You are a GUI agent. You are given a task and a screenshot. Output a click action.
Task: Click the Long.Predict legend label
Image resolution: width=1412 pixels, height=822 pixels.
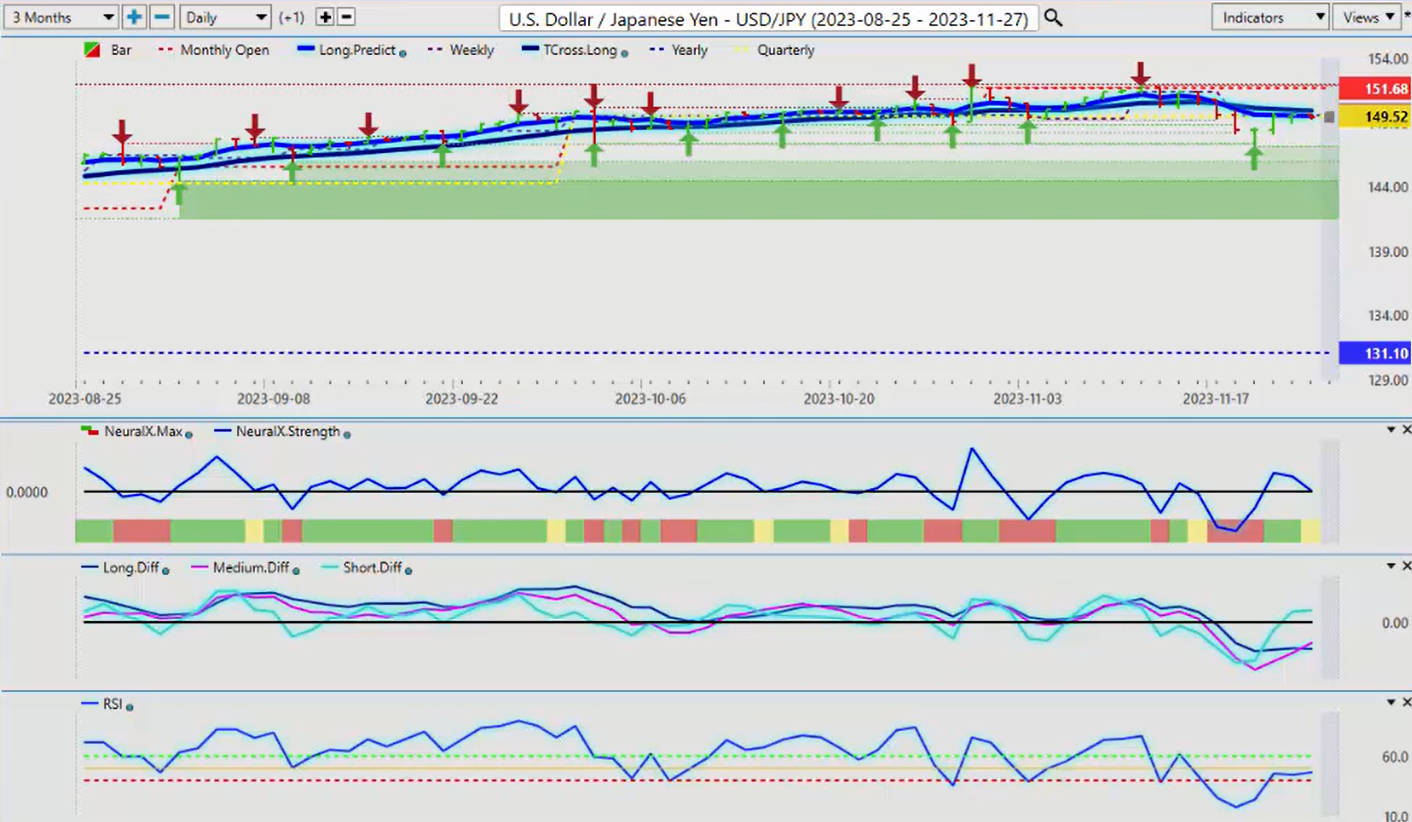point(360,50)
